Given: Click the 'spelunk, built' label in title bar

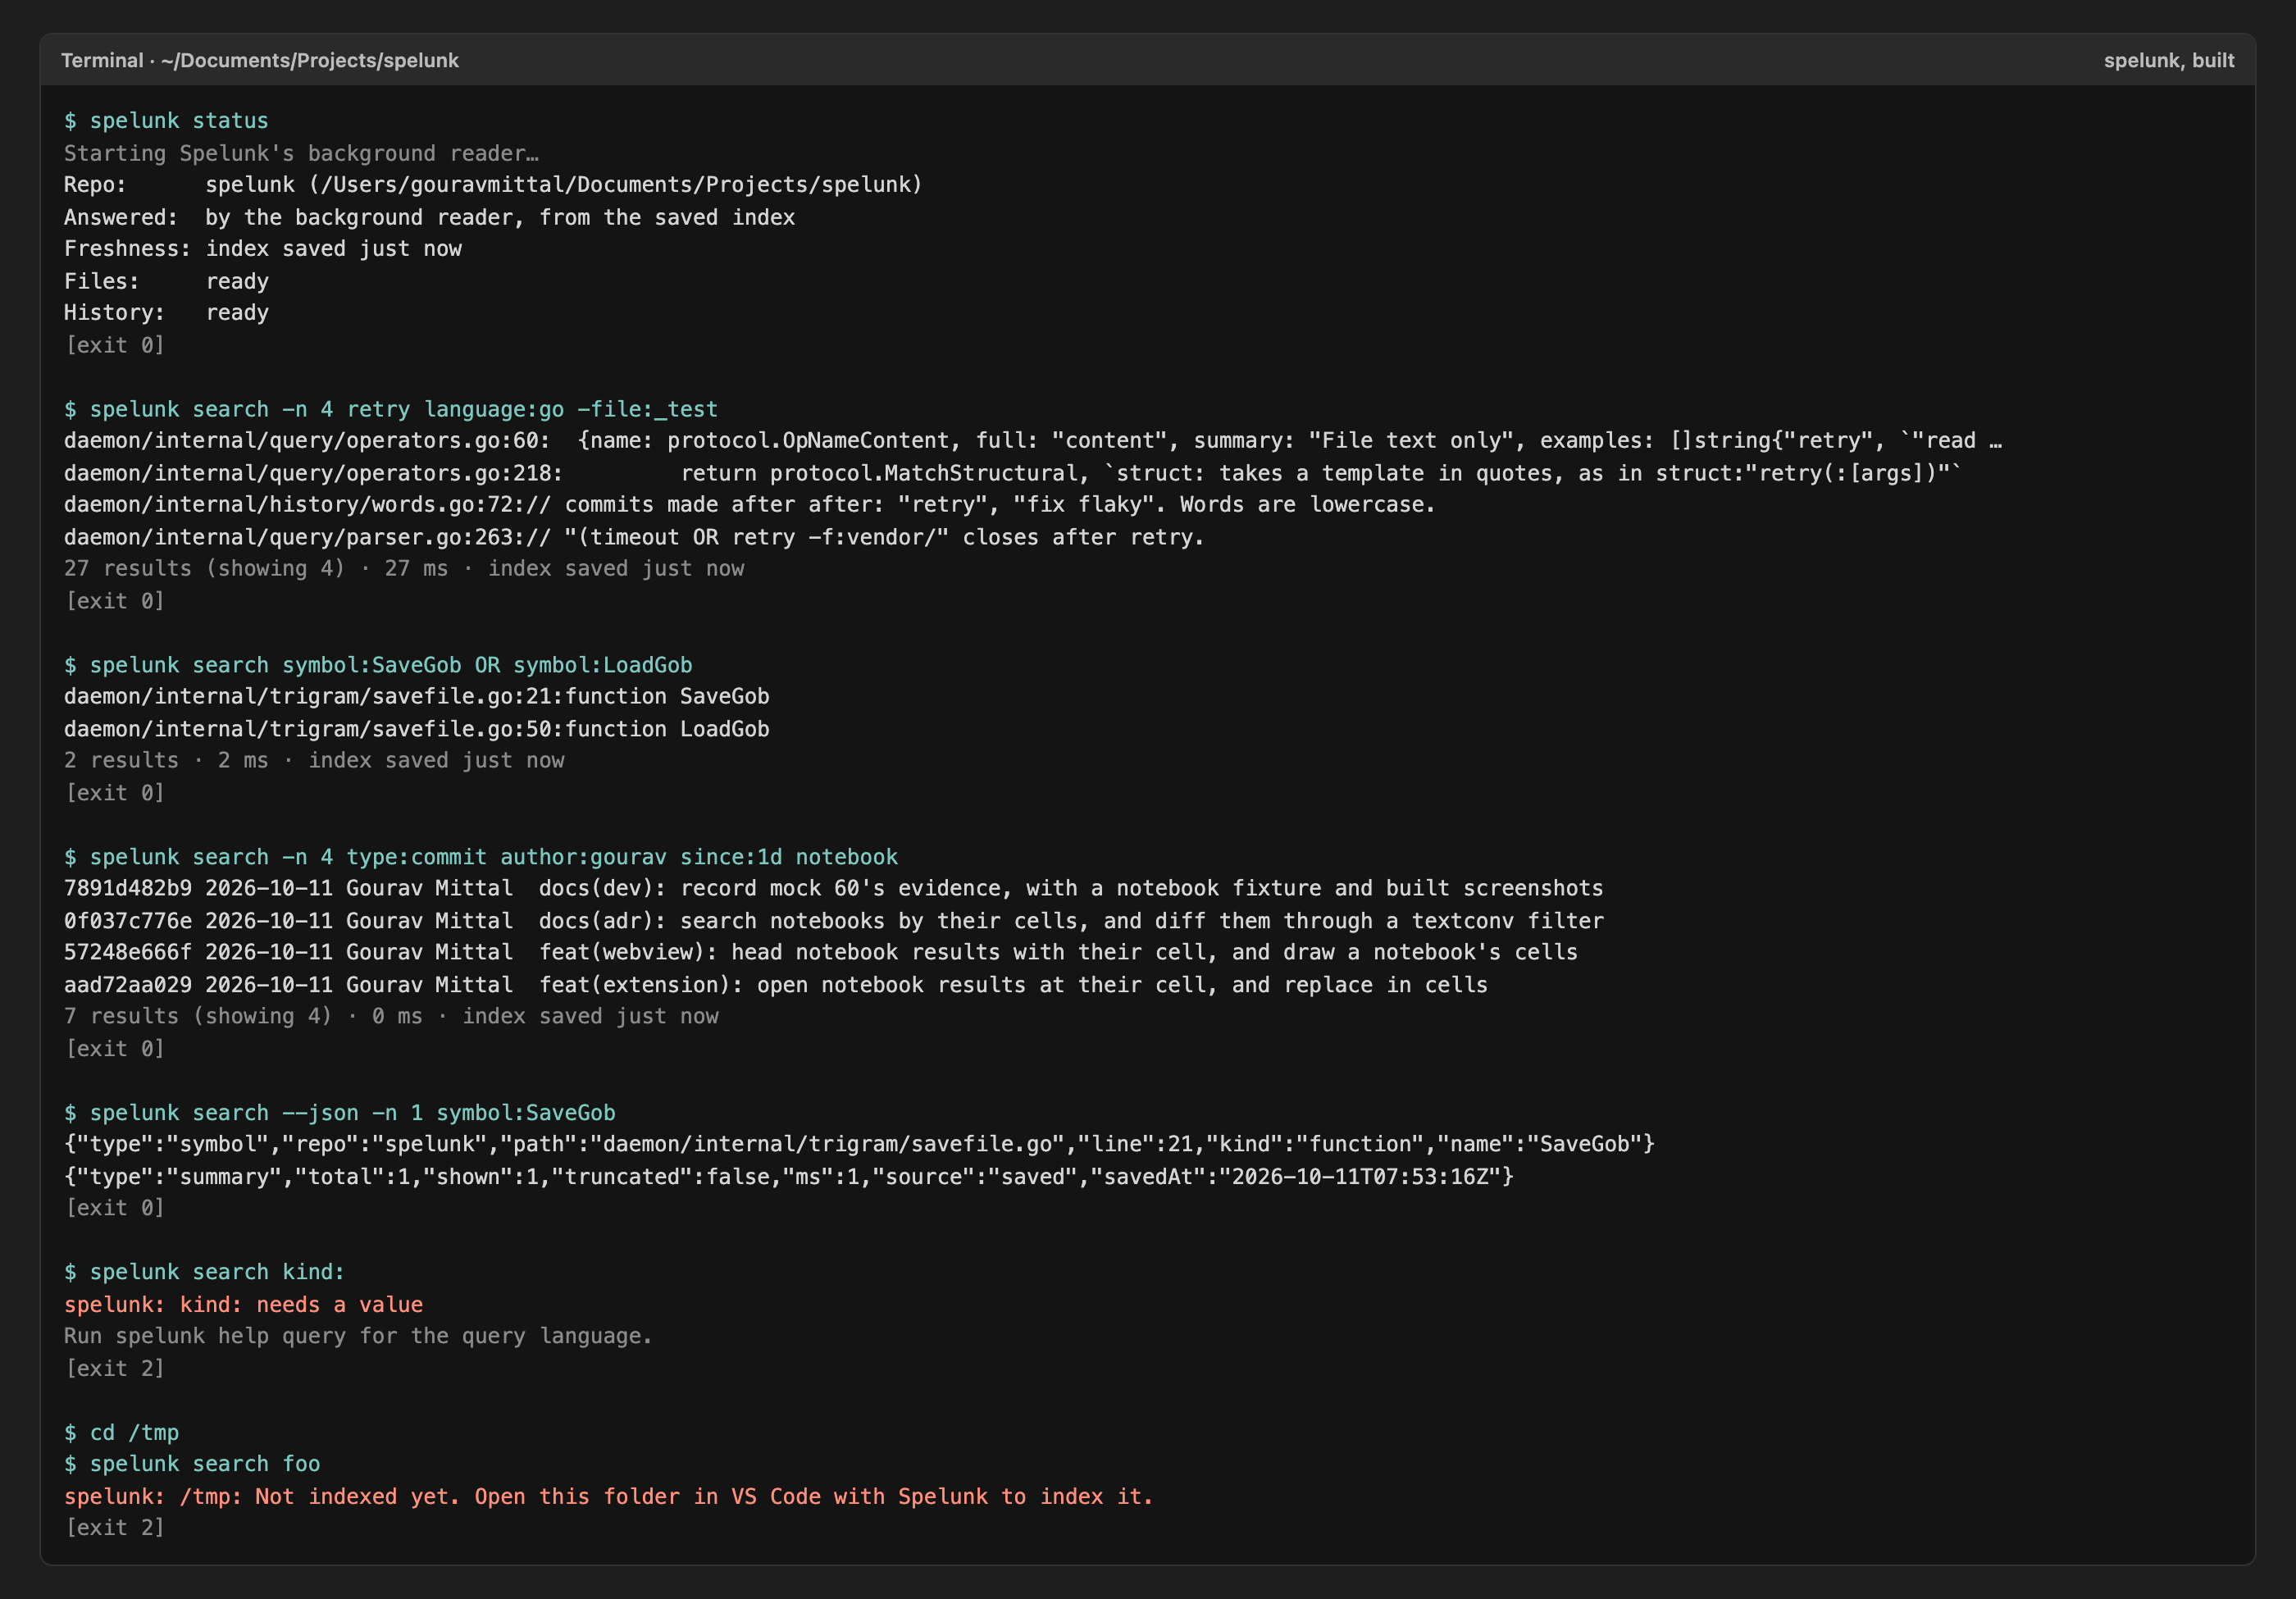Looking at the screenshot, I should pyautogui.click(x=2168, y=60).
